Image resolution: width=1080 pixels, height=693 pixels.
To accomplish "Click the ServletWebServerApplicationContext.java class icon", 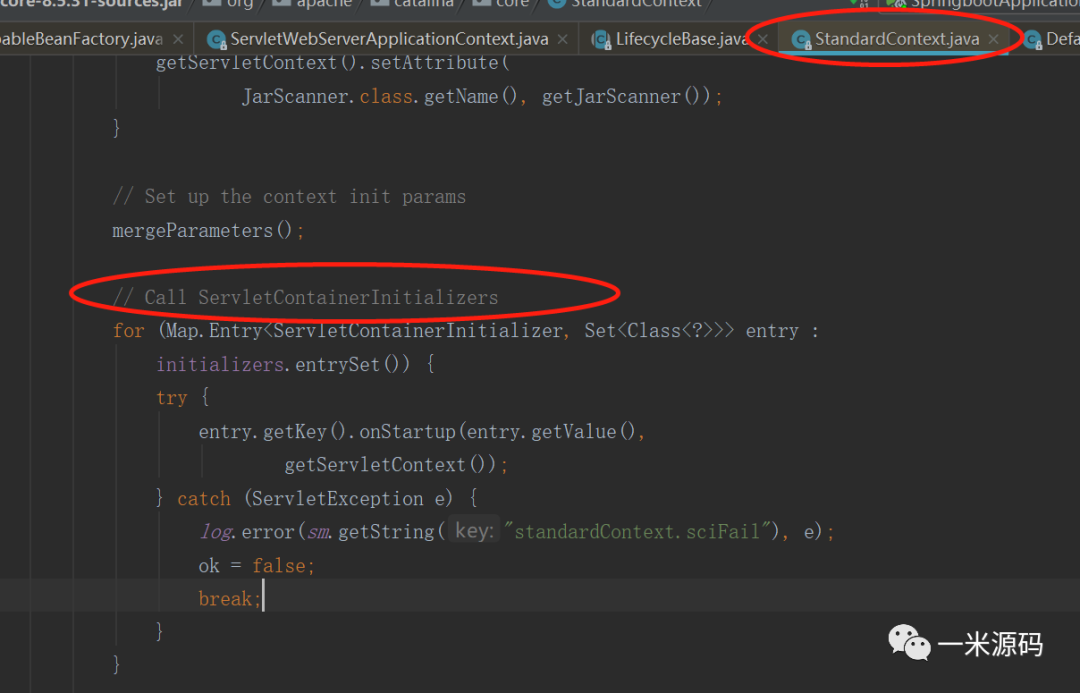I will 216,40.
